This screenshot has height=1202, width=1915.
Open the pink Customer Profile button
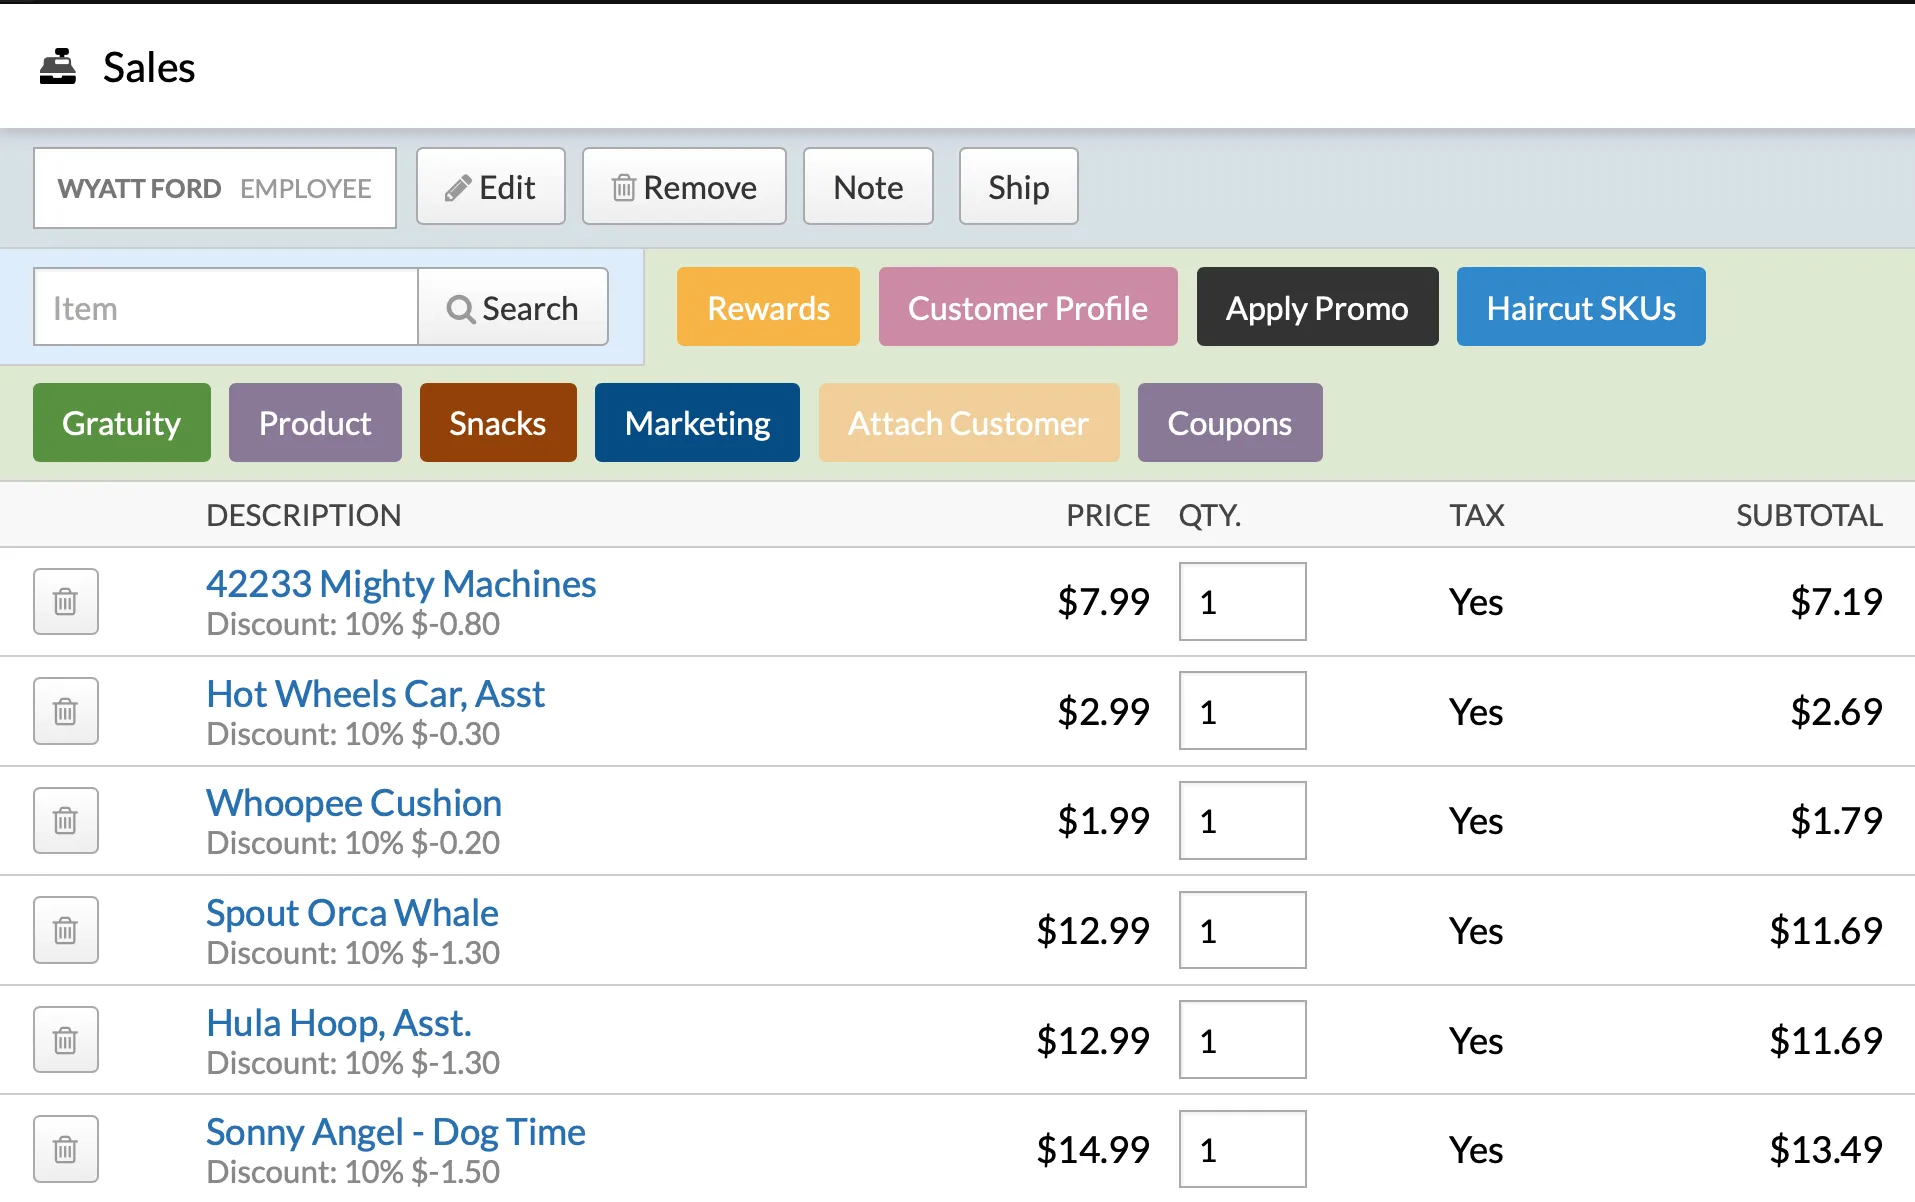pyautogui.click(x=1028, y=307)
